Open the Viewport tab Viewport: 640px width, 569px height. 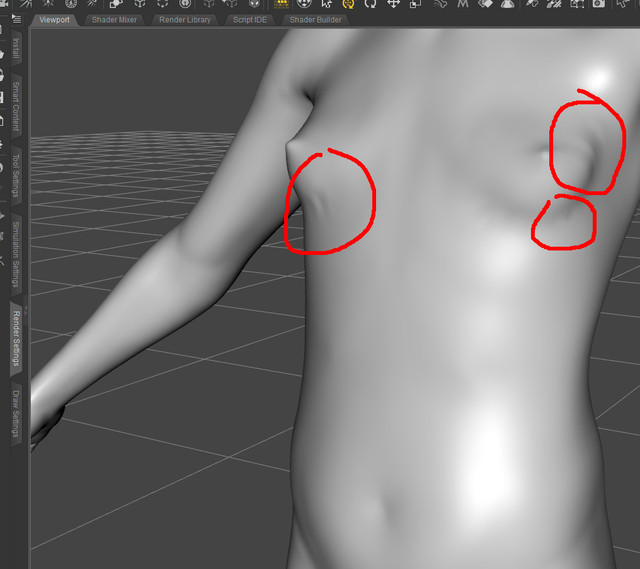[55, 20]
